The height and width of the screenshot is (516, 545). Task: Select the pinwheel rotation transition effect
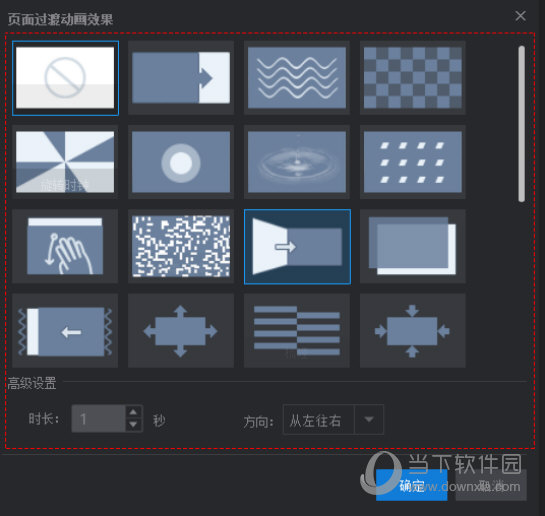[65, 162]
